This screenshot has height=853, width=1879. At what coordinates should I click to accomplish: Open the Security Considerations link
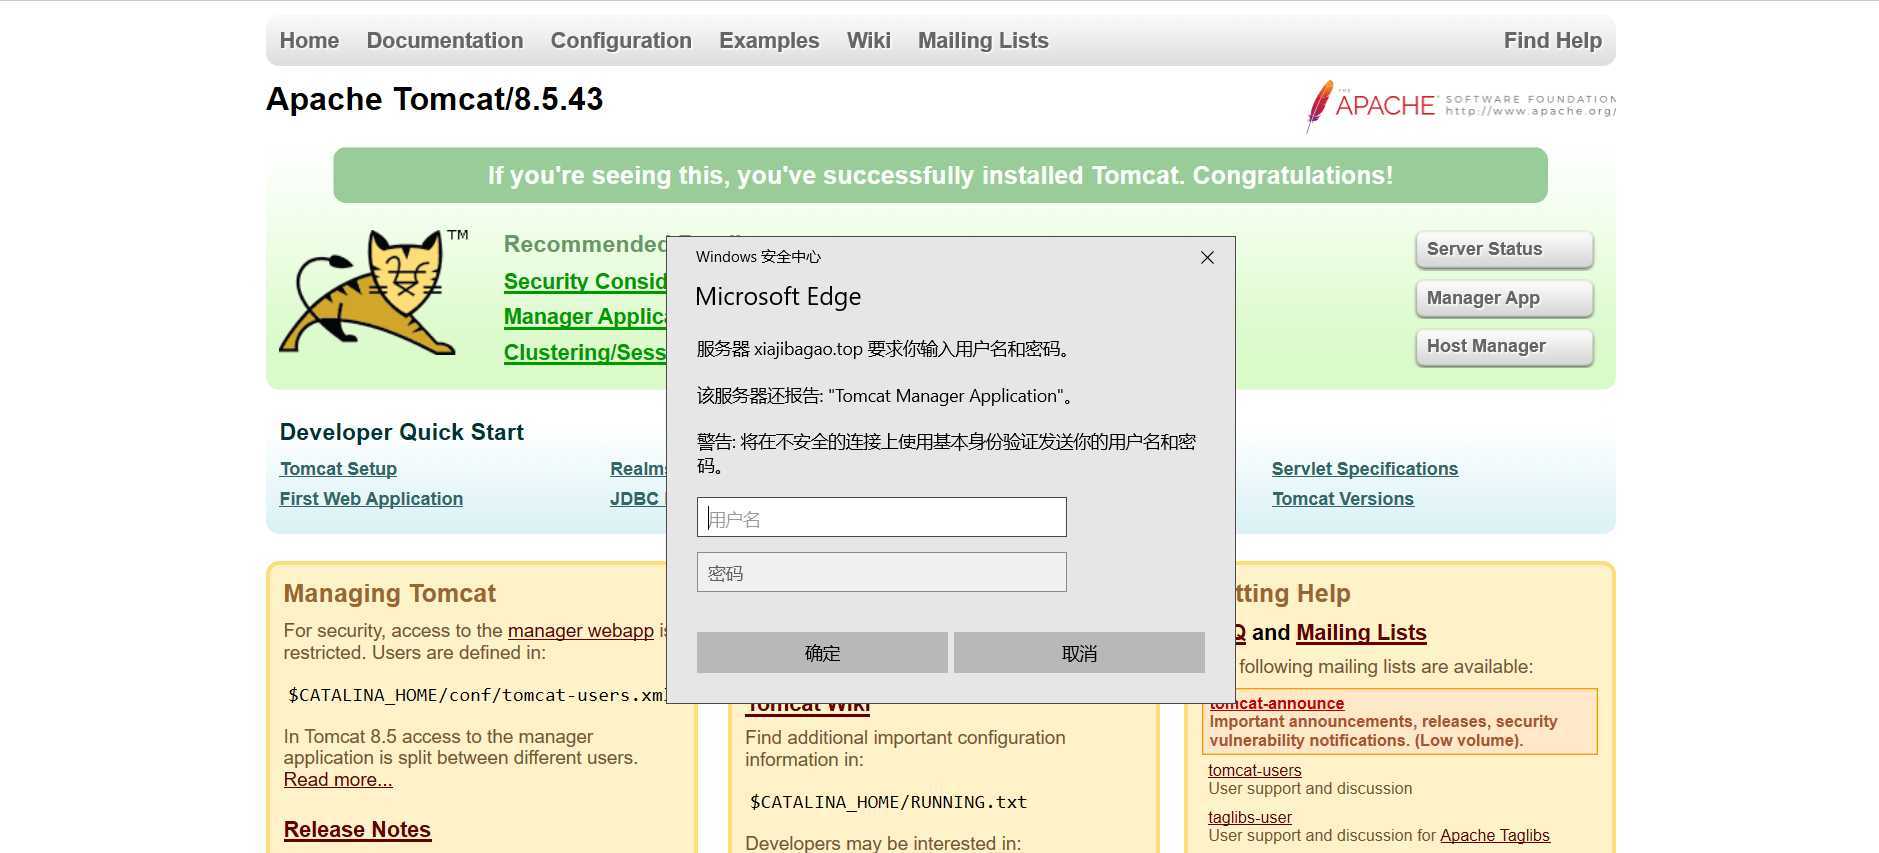pos(585,282)
